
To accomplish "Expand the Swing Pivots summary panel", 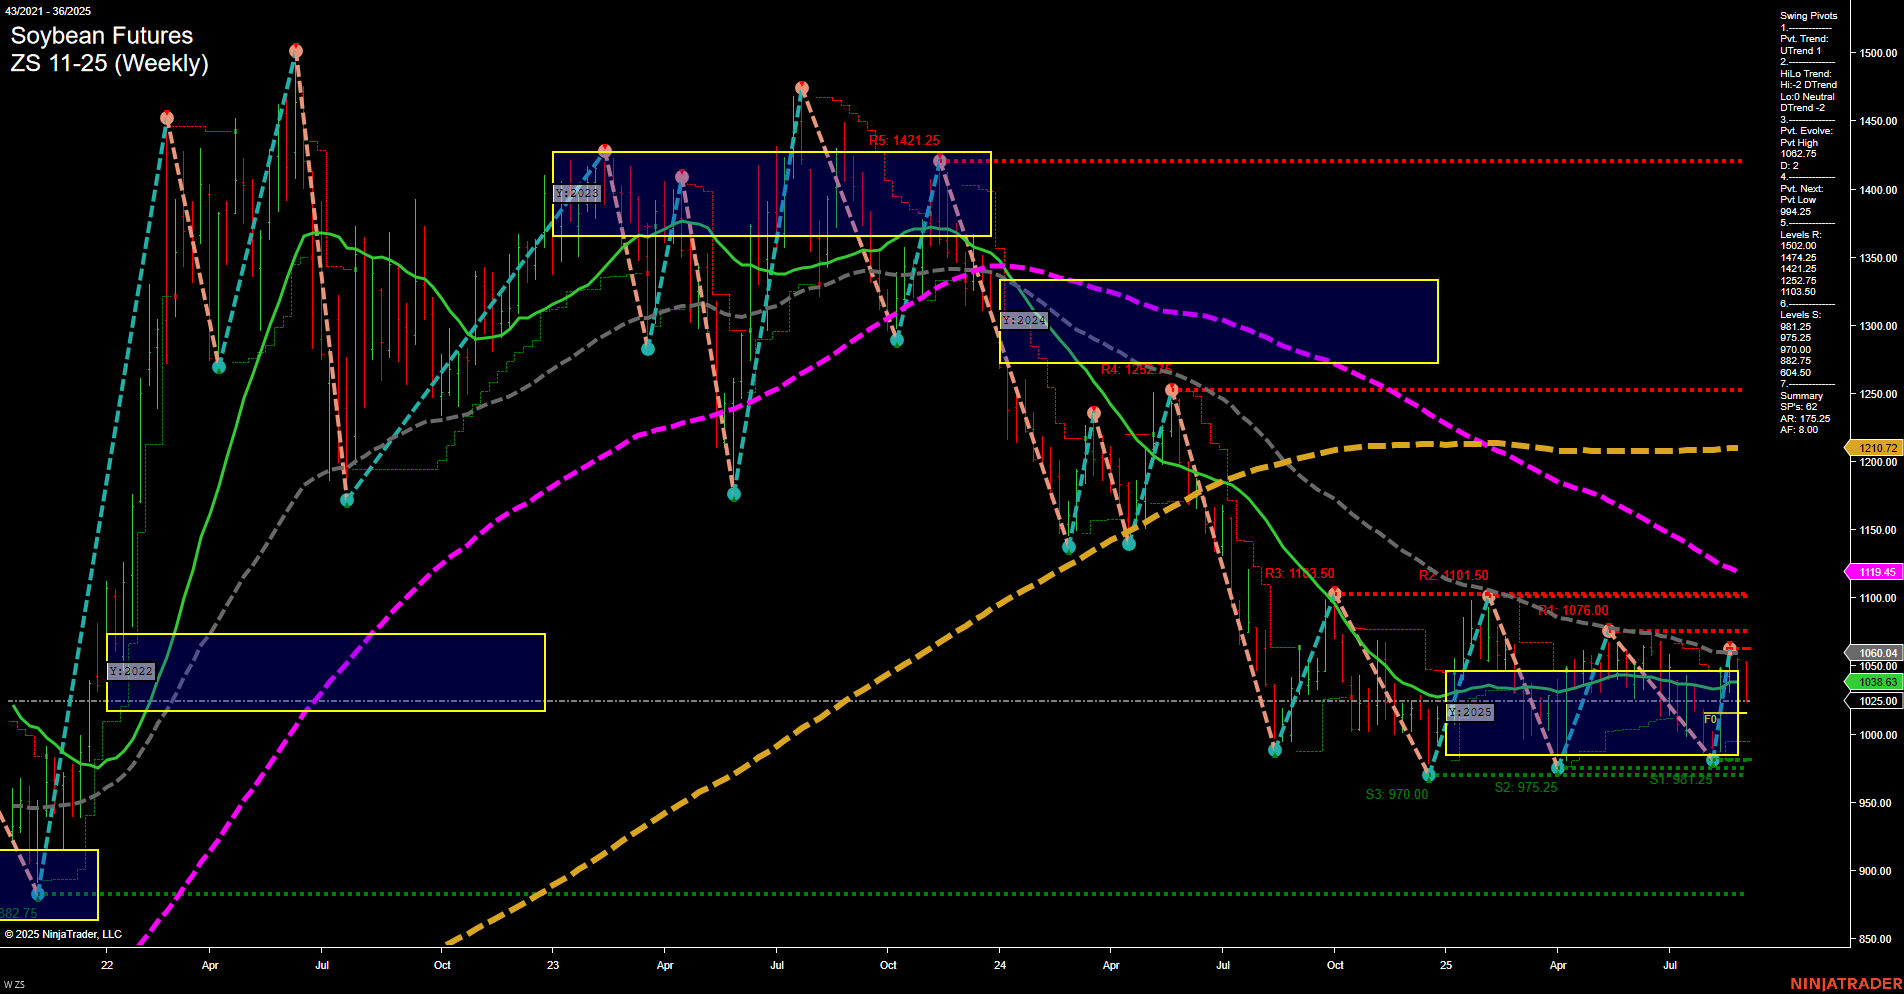I will coord(1806,15).
